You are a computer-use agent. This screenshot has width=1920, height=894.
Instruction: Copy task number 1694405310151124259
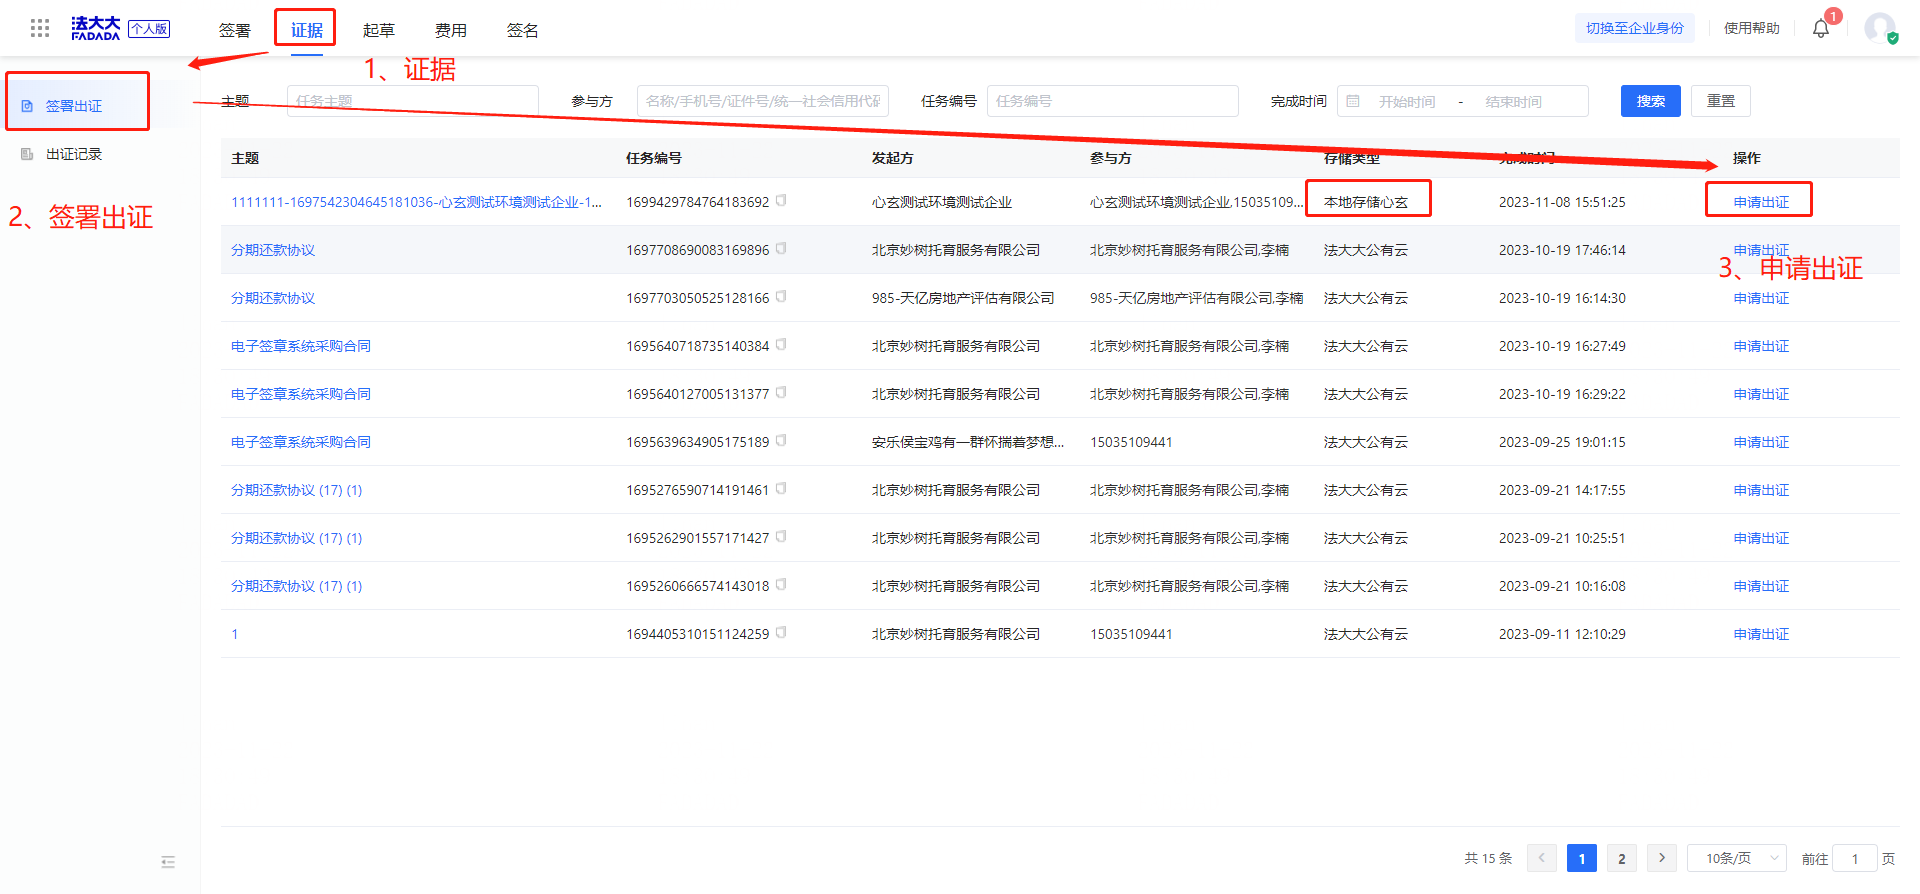click(x=781, y=632)
